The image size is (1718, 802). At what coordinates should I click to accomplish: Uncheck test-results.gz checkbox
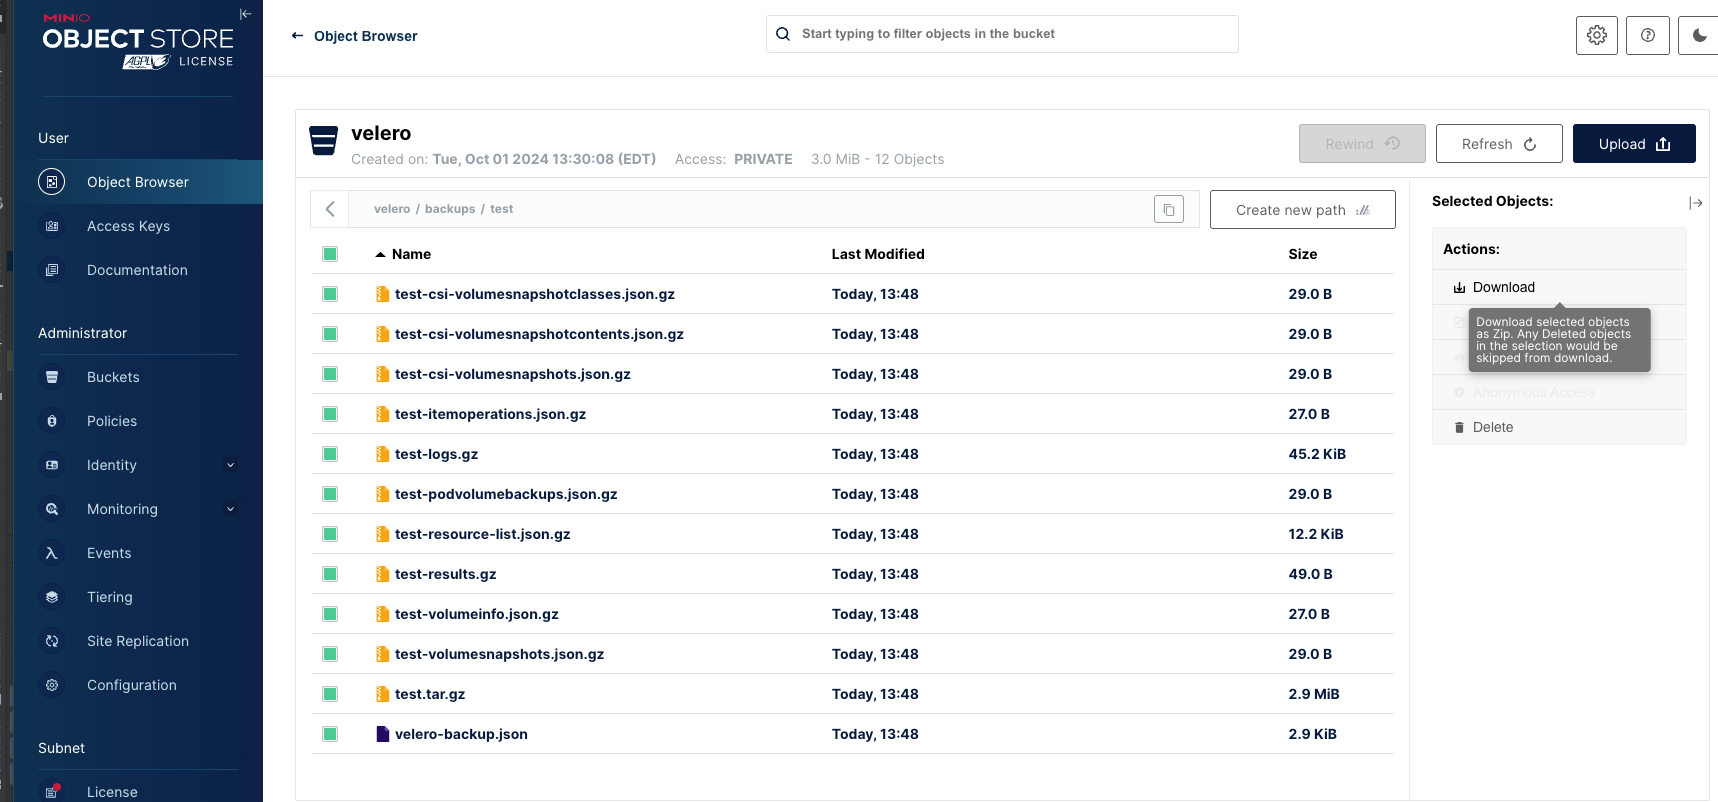330,574
